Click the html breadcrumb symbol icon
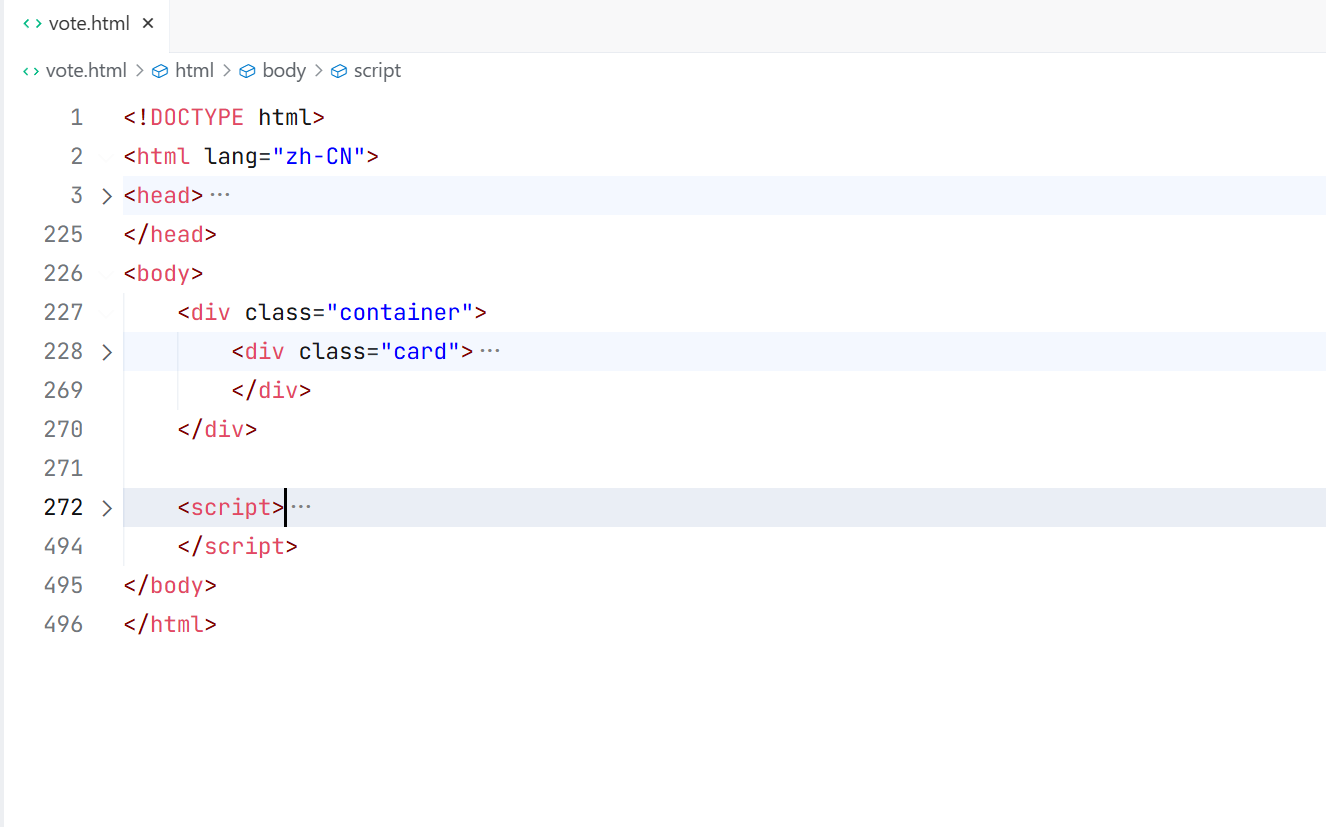1326x827 pixels. tap(160, 71)
